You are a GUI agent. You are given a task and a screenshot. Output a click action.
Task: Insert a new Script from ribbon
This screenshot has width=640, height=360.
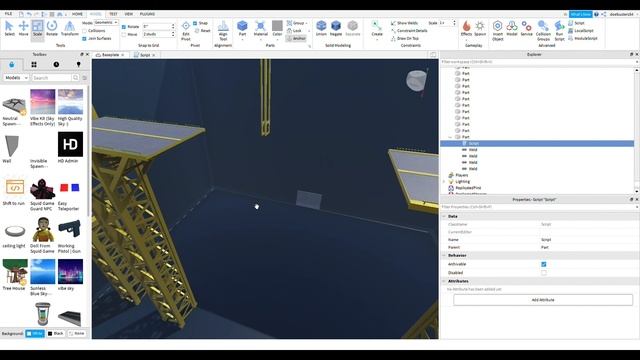coord(576,23)
